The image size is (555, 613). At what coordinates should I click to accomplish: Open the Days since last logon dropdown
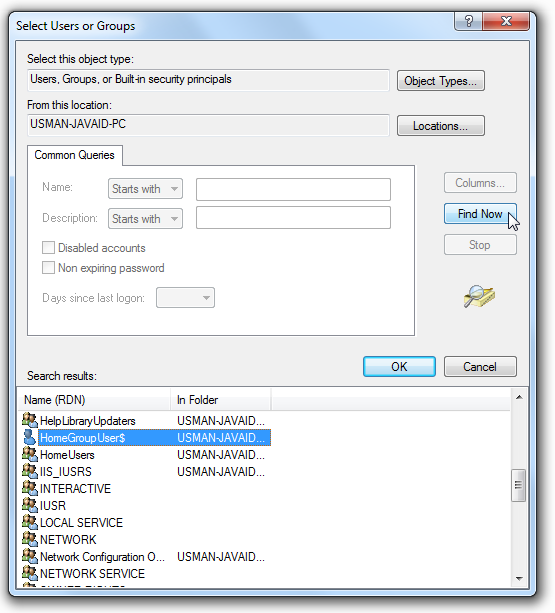coord(185,298)
